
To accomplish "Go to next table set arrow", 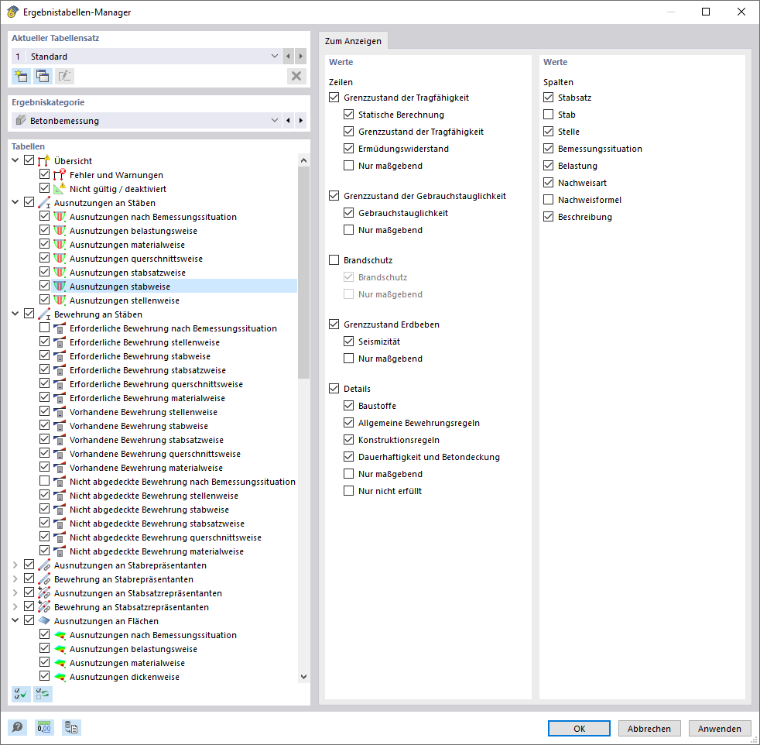I will click(x=301, y=56).
